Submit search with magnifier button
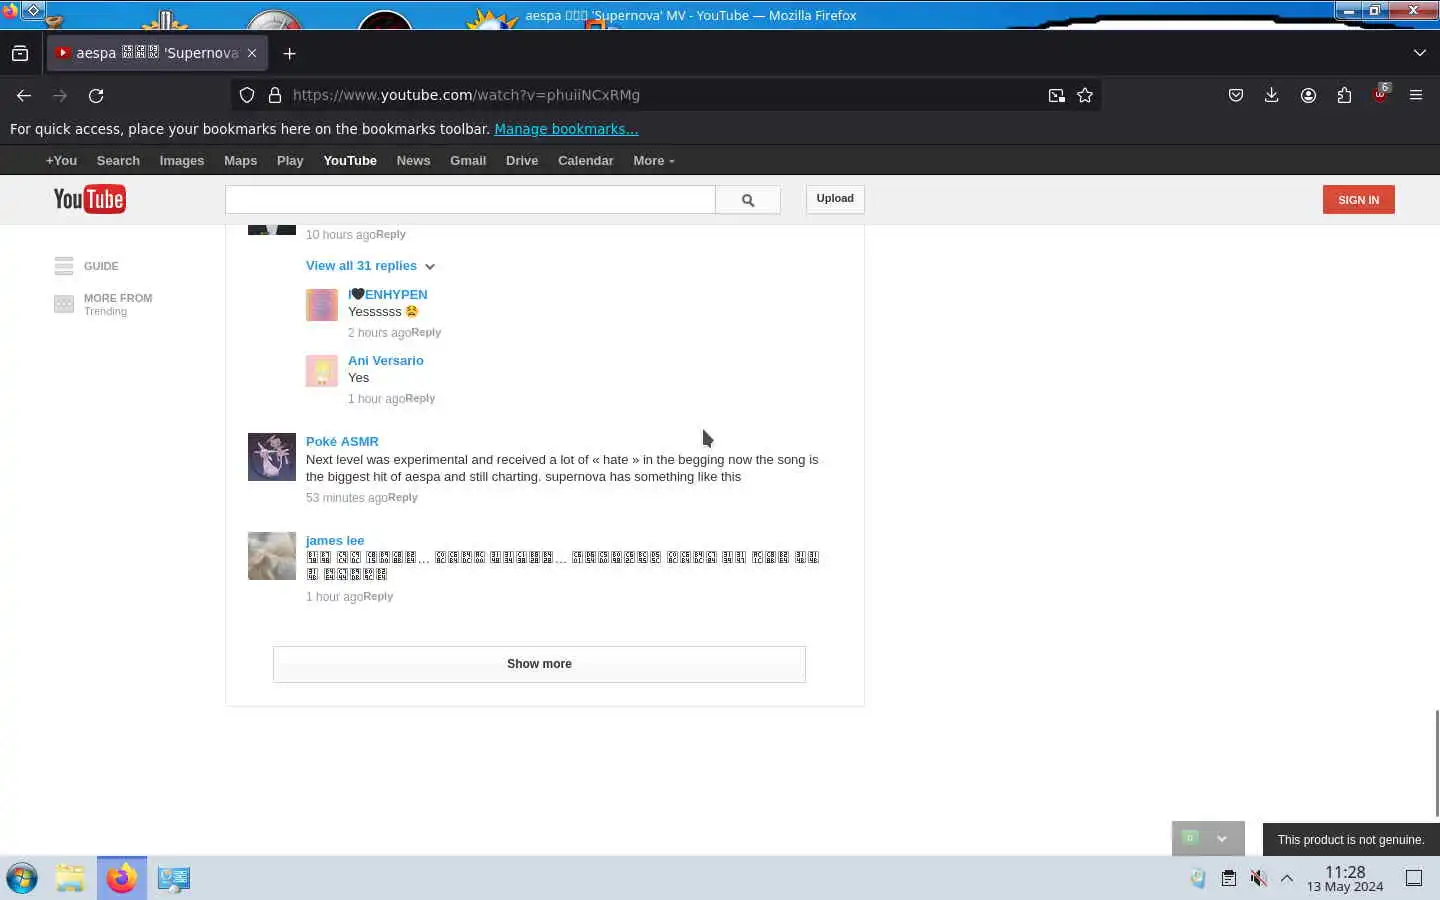This screenshot has width=1440, height=900. tap(748, 200)
